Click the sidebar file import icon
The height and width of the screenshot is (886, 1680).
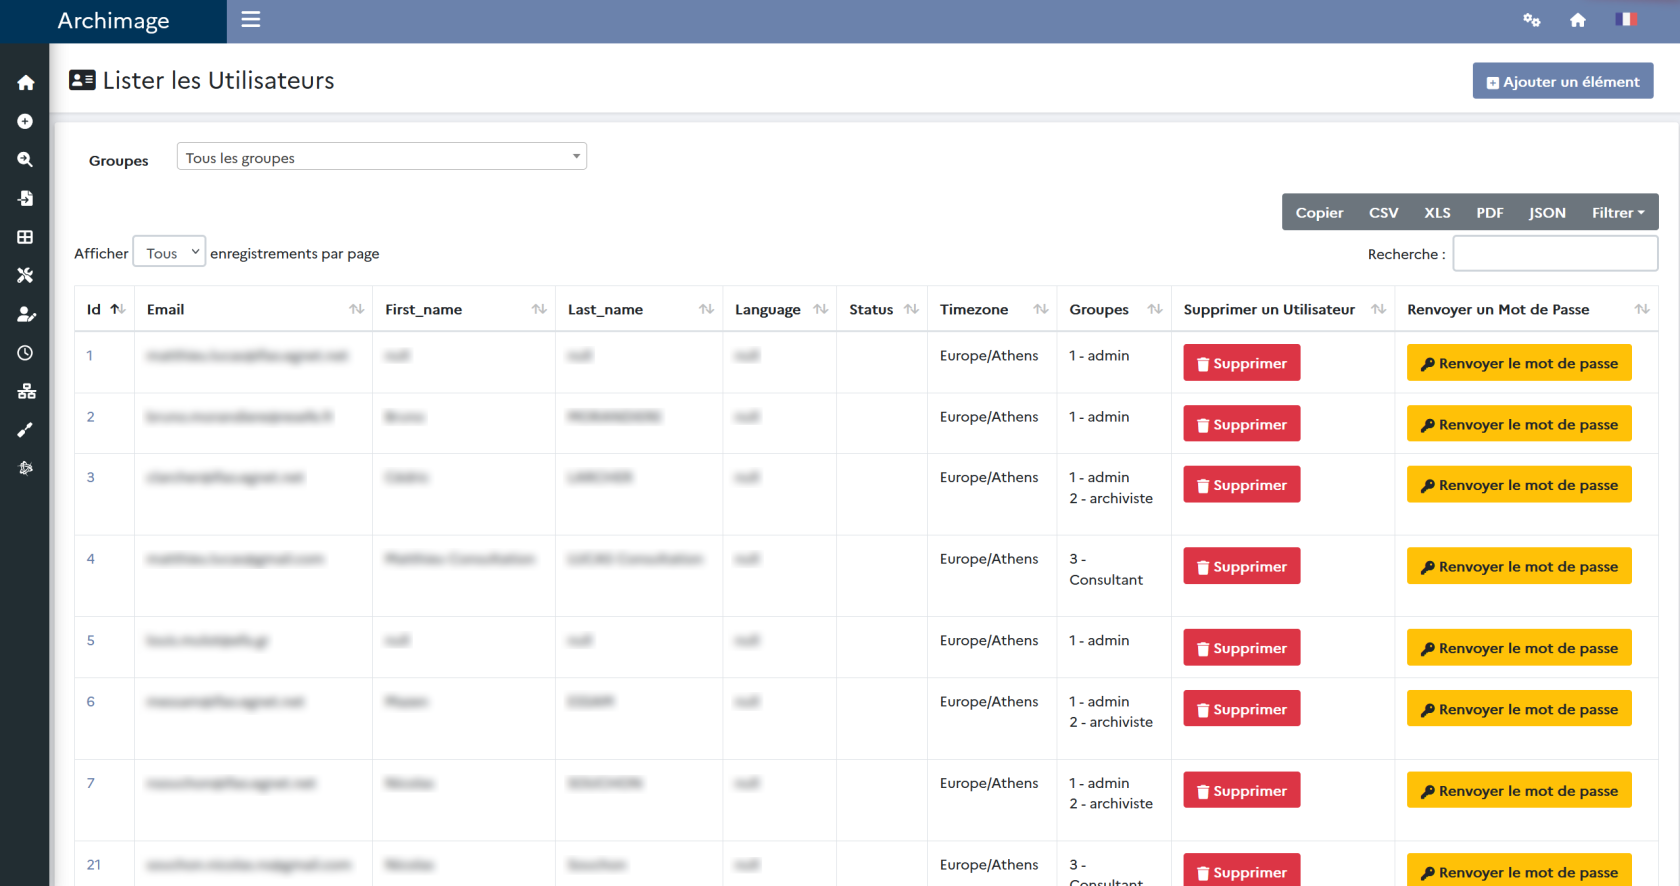point(25,198)
